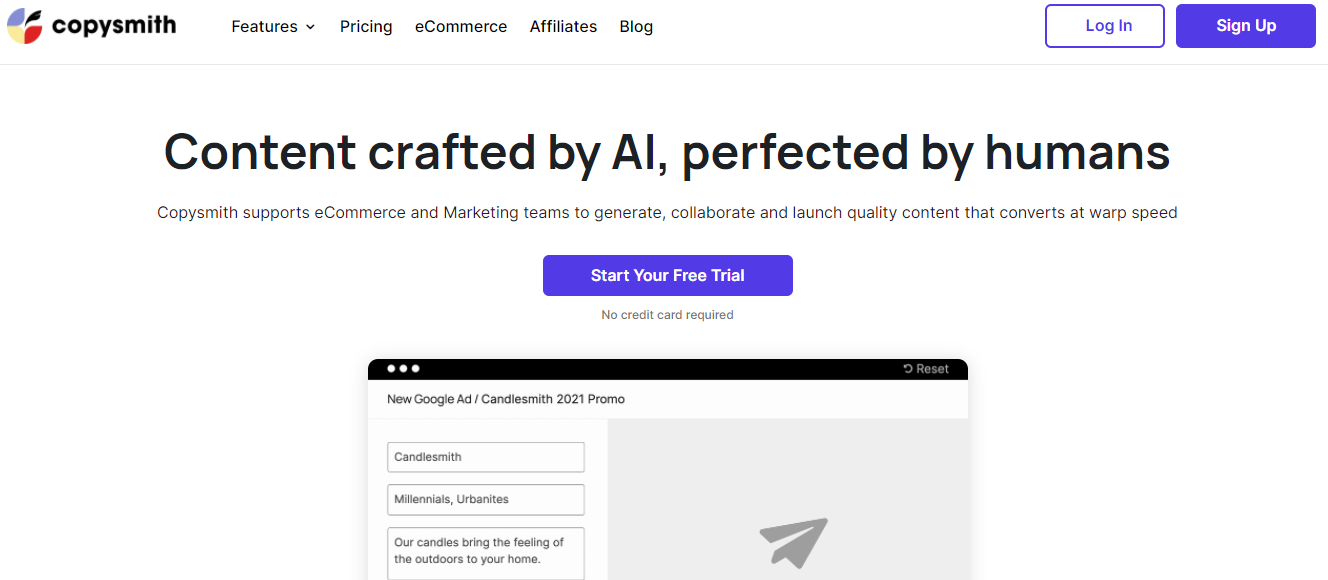Click the candle description text area
The width and height of the screenshot is (1328, 580).
485,552
